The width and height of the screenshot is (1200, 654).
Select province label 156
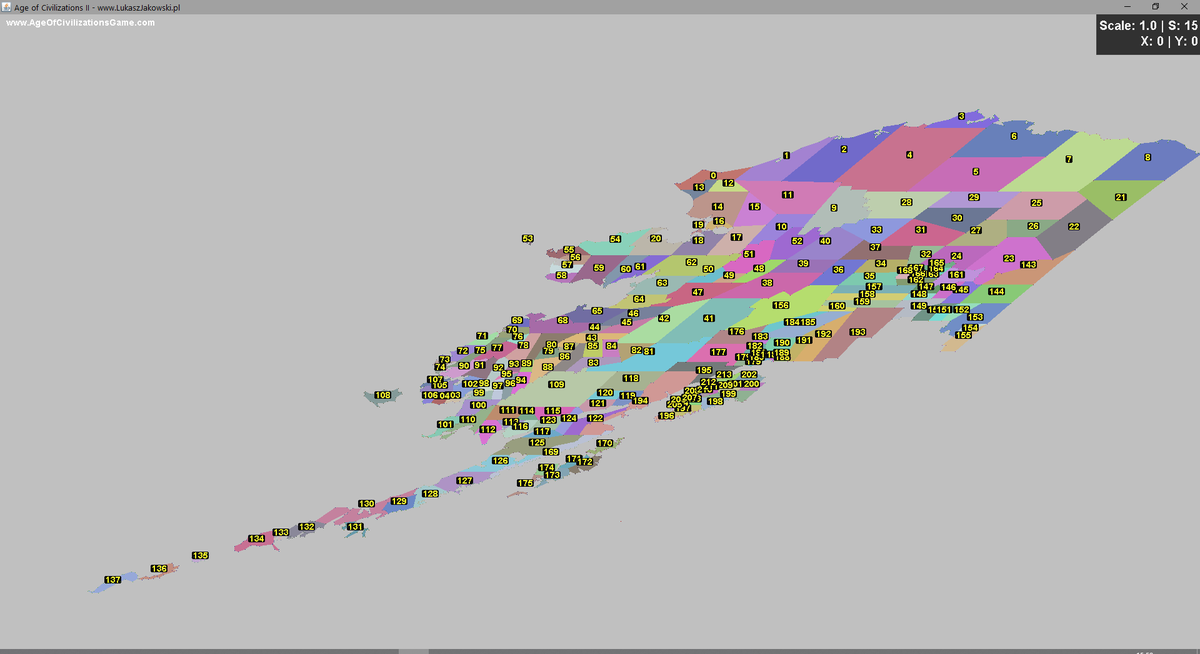pos(781,305)
